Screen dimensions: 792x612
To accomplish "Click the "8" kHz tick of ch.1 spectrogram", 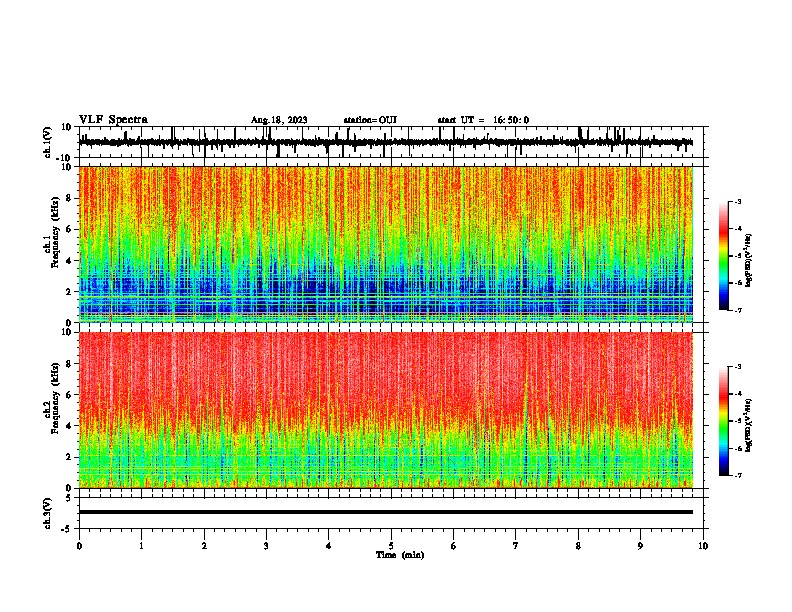I will tap(69, 198).
